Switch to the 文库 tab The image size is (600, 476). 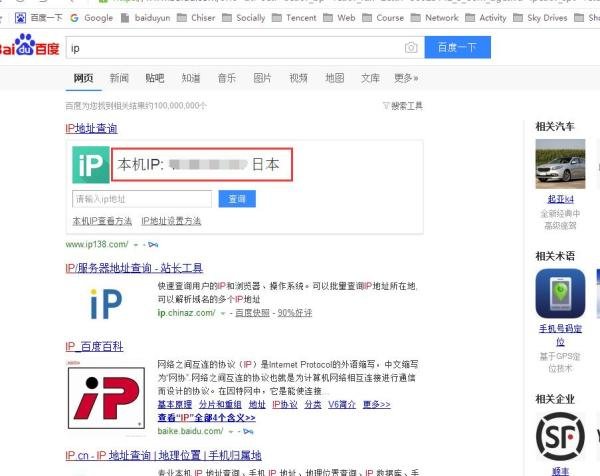(x=370, y=78)
